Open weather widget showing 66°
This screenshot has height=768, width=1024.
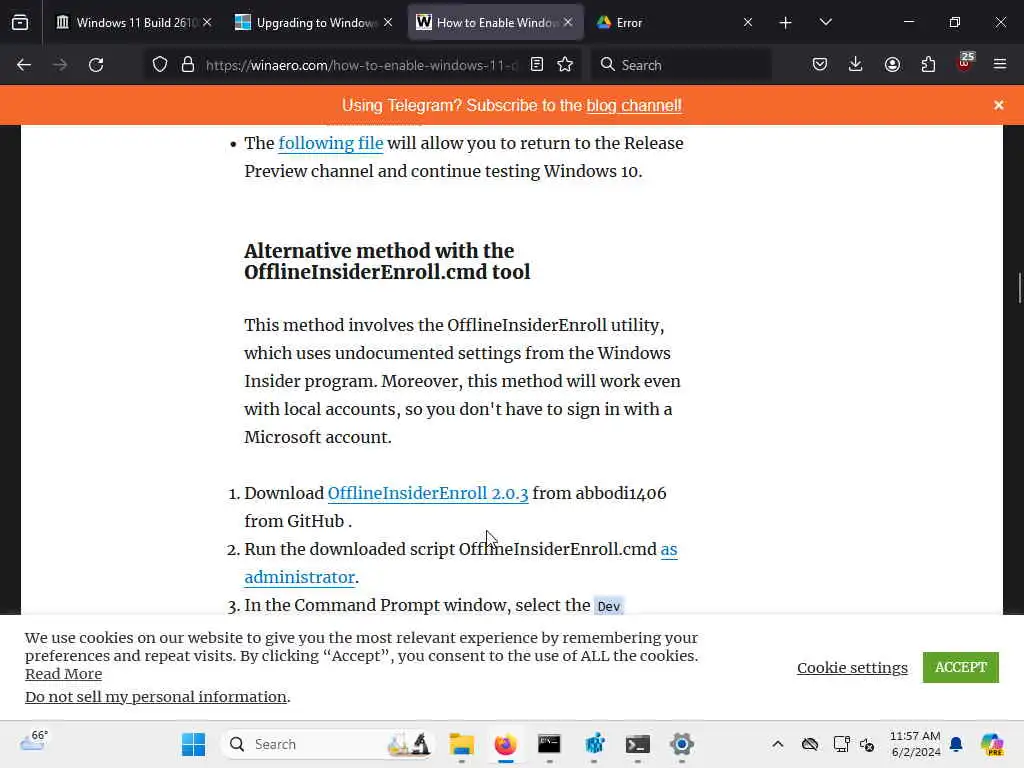(33, 741)
